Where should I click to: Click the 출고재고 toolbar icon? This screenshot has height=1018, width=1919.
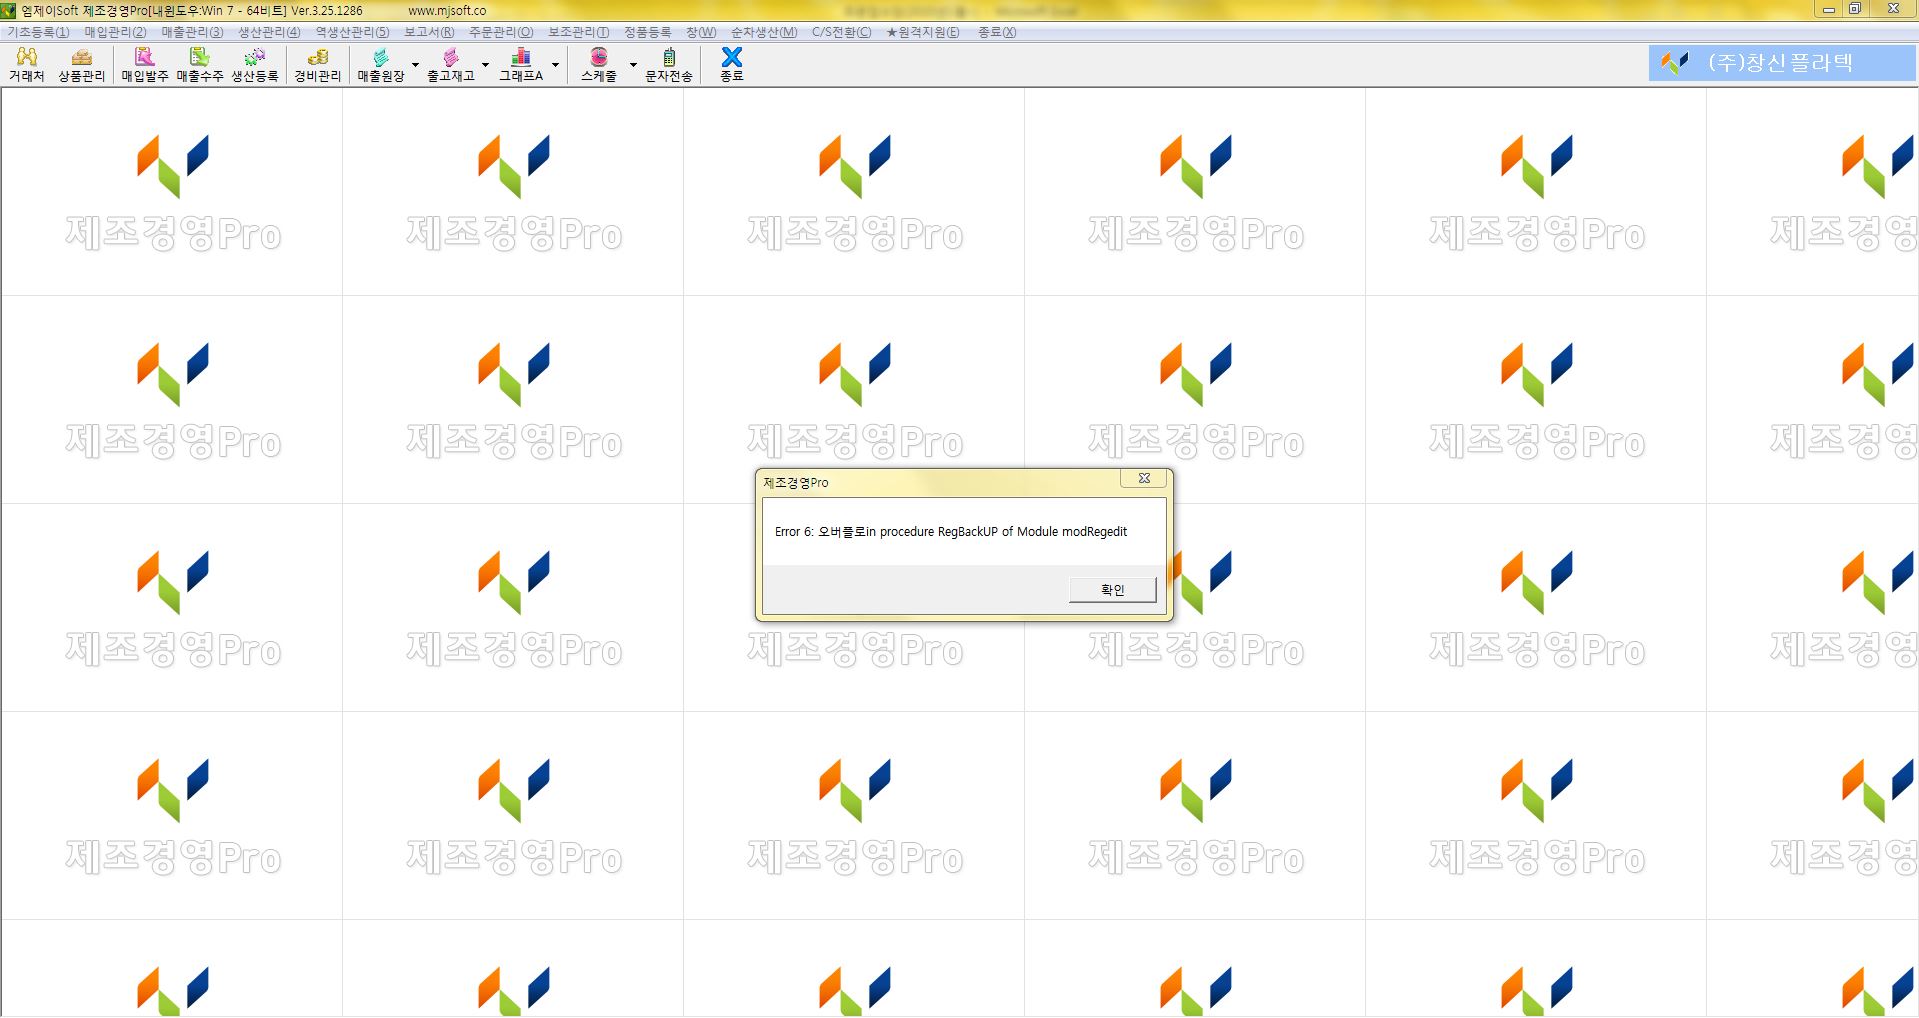[451, 65]
